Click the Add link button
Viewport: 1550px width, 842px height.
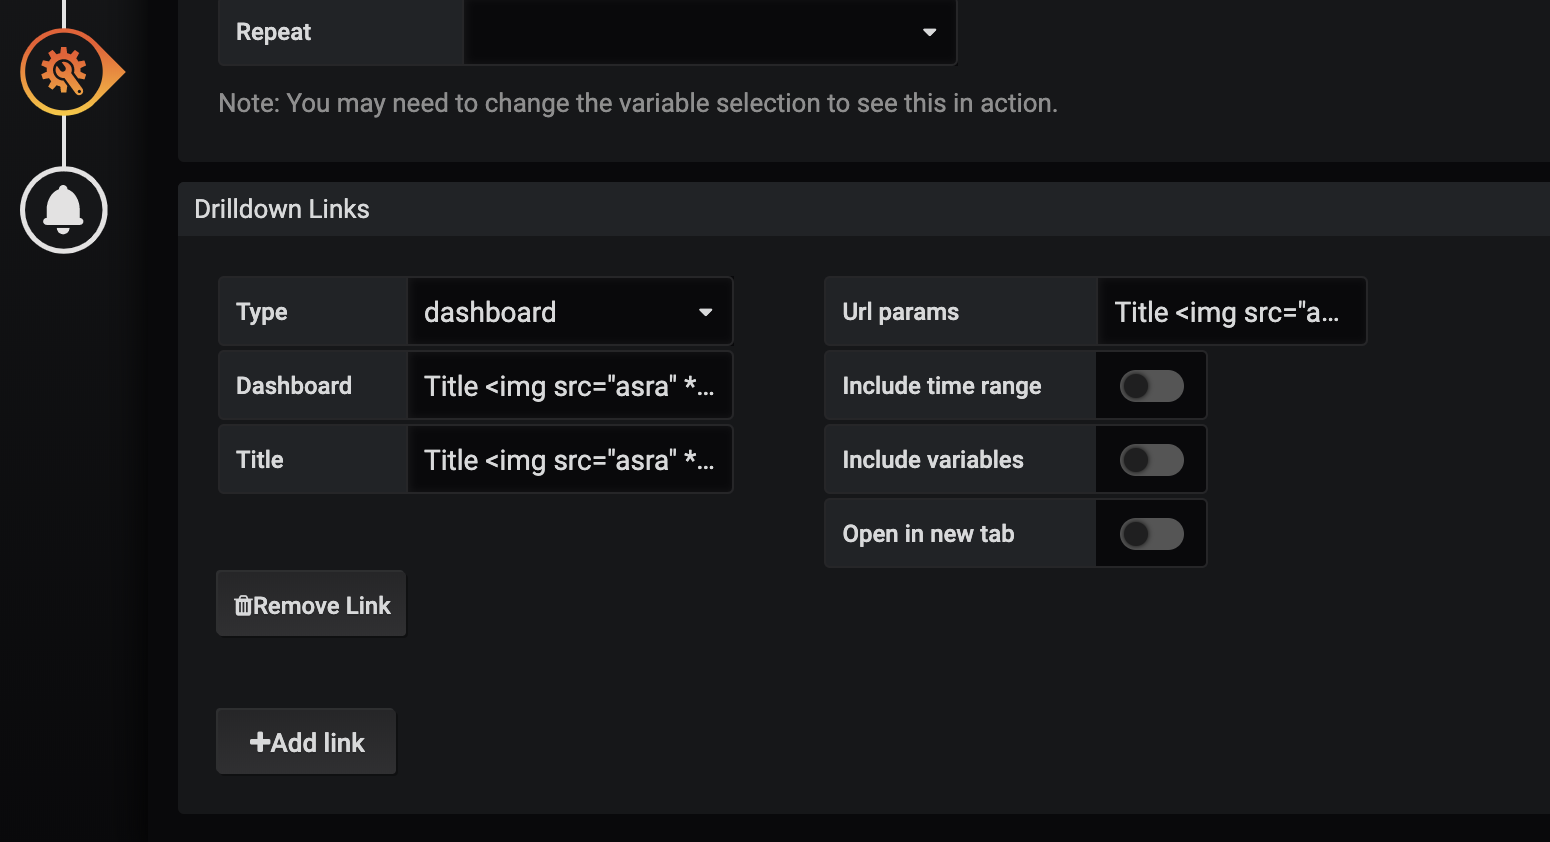tap(305, 741)
